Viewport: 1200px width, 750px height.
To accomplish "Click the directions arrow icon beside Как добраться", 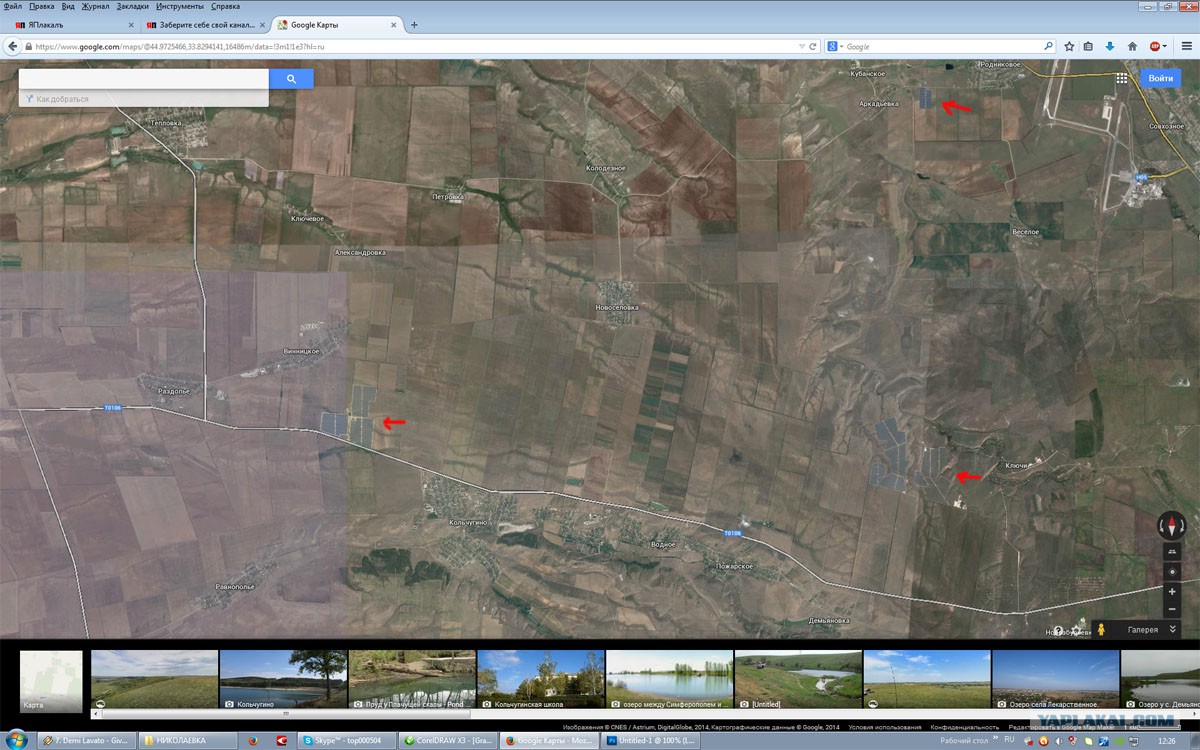I will pyautogui.click(x=29, y=99).
